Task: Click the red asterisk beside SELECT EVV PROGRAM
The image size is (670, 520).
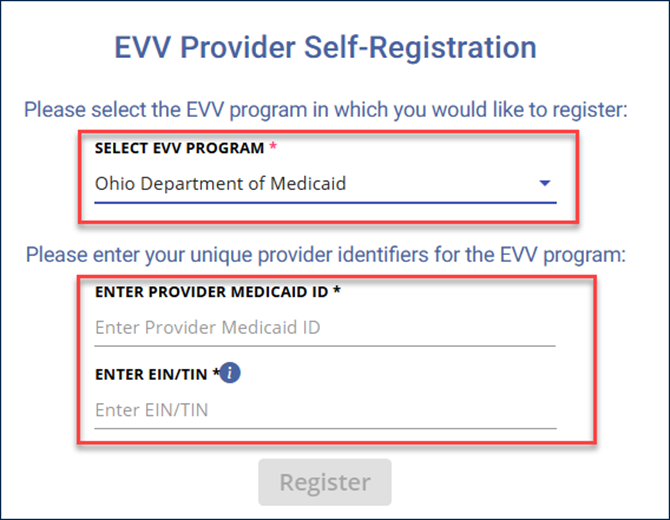Action: coord(273,148)
